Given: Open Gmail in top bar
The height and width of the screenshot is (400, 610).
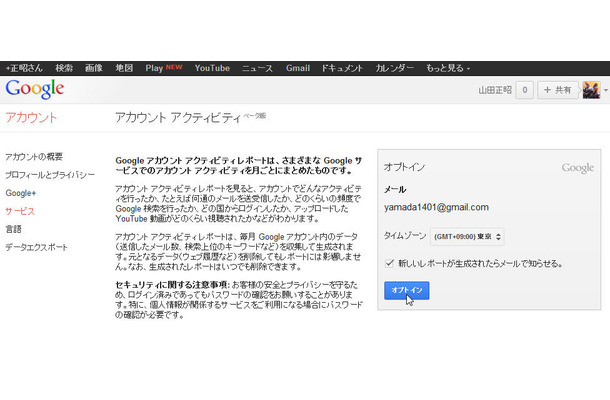Looking at the screenshot, I should (298, 68).
